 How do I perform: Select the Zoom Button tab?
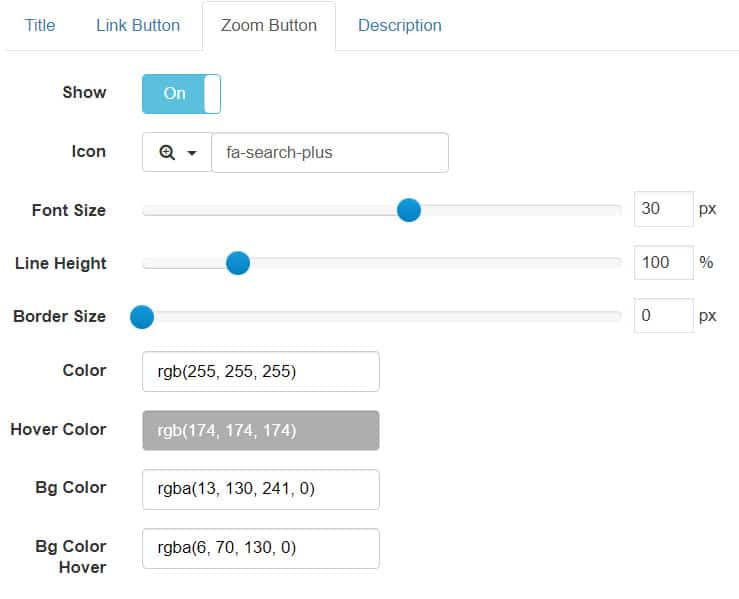[x=269, y=25]
